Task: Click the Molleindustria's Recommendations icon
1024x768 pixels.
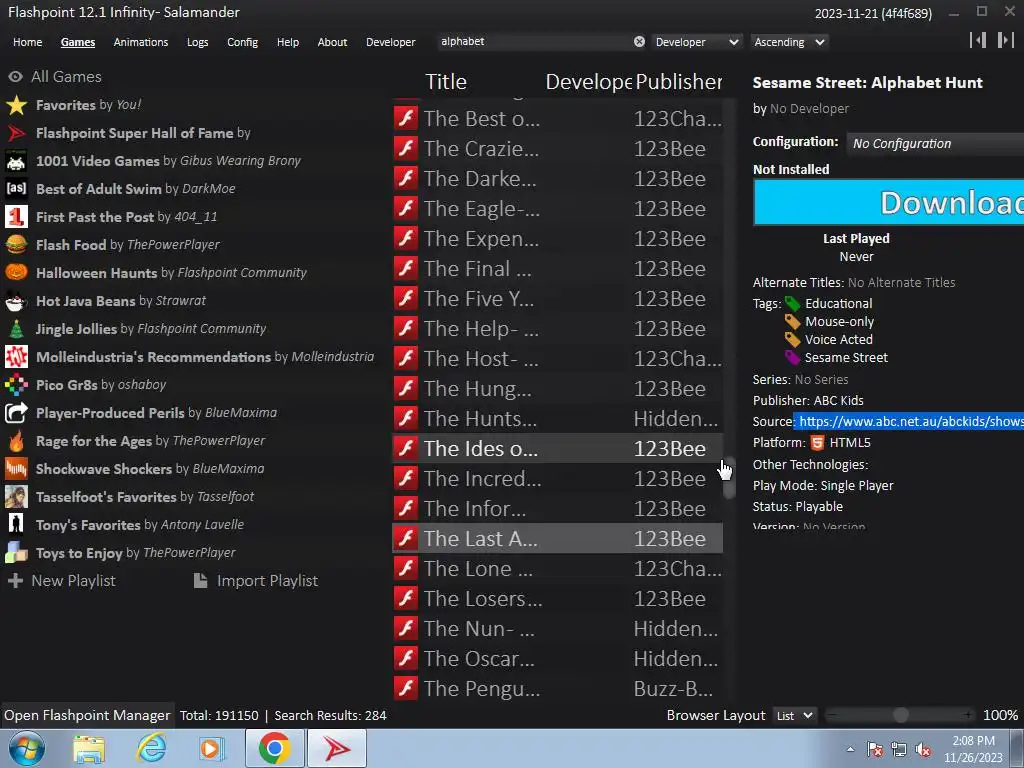Action: coord(16,357)
